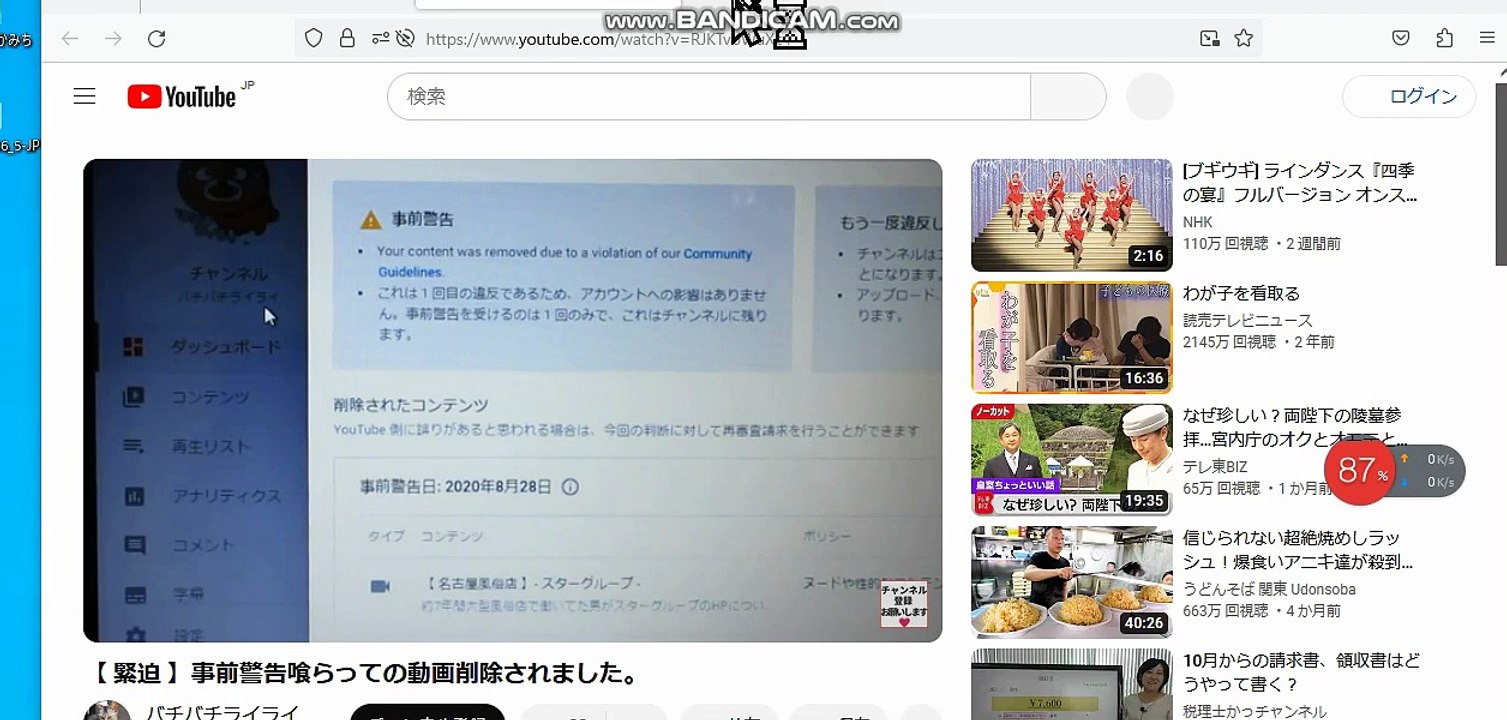
Task: Click the main video player
Action: (512, 400)
